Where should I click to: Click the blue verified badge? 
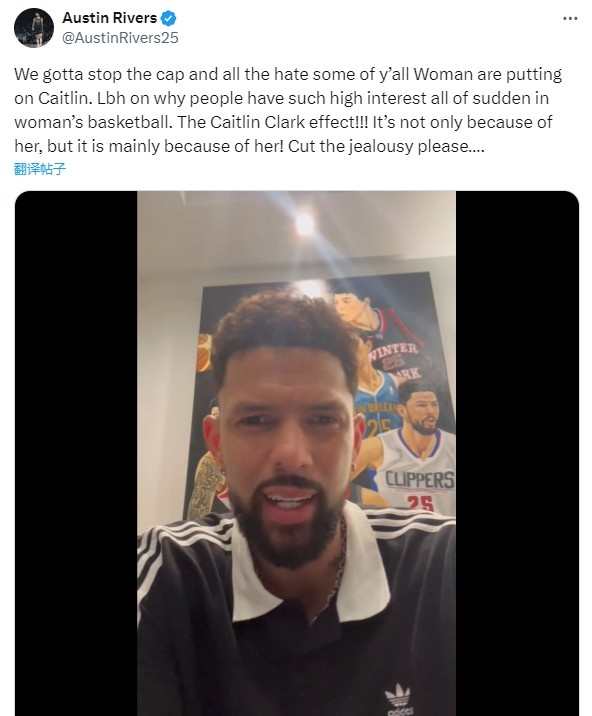(x=169, y=18)
